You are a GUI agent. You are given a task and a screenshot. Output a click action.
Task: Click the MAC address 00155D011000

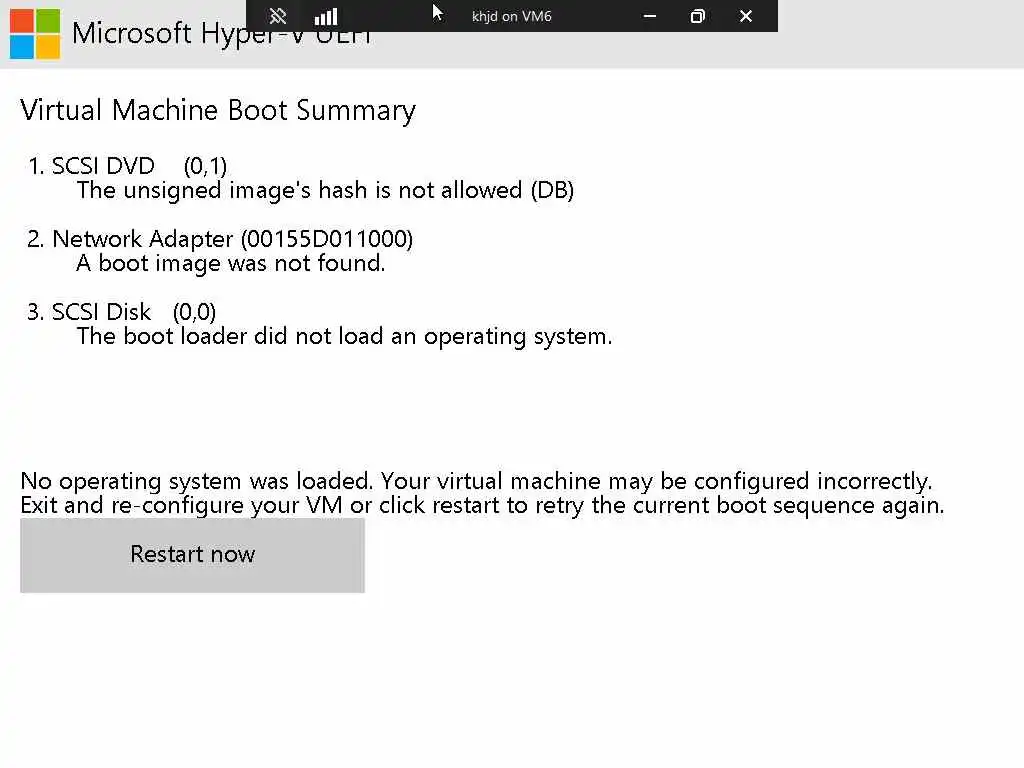[x=327, y=239]
